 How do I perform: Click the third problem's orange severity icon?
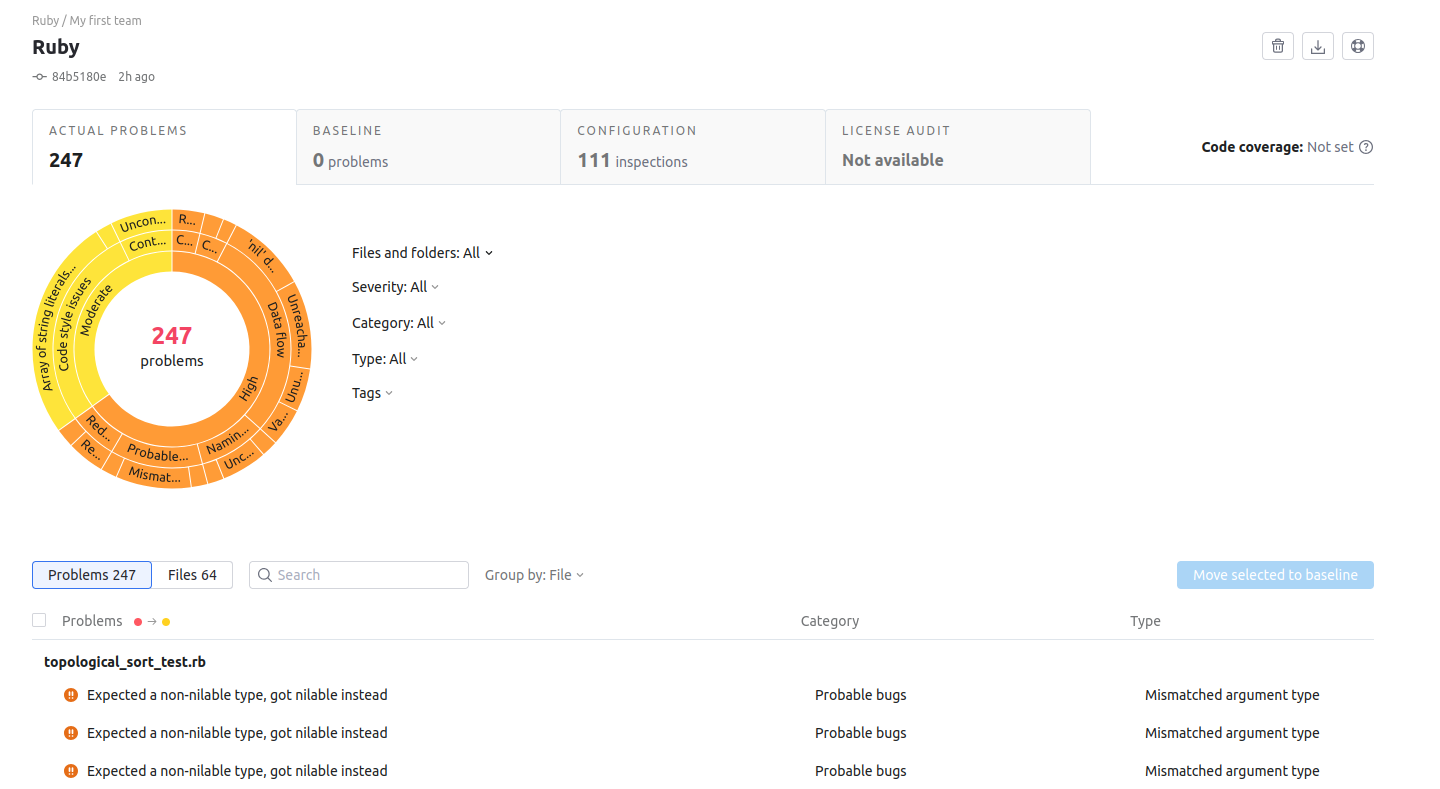pos(71,771)
